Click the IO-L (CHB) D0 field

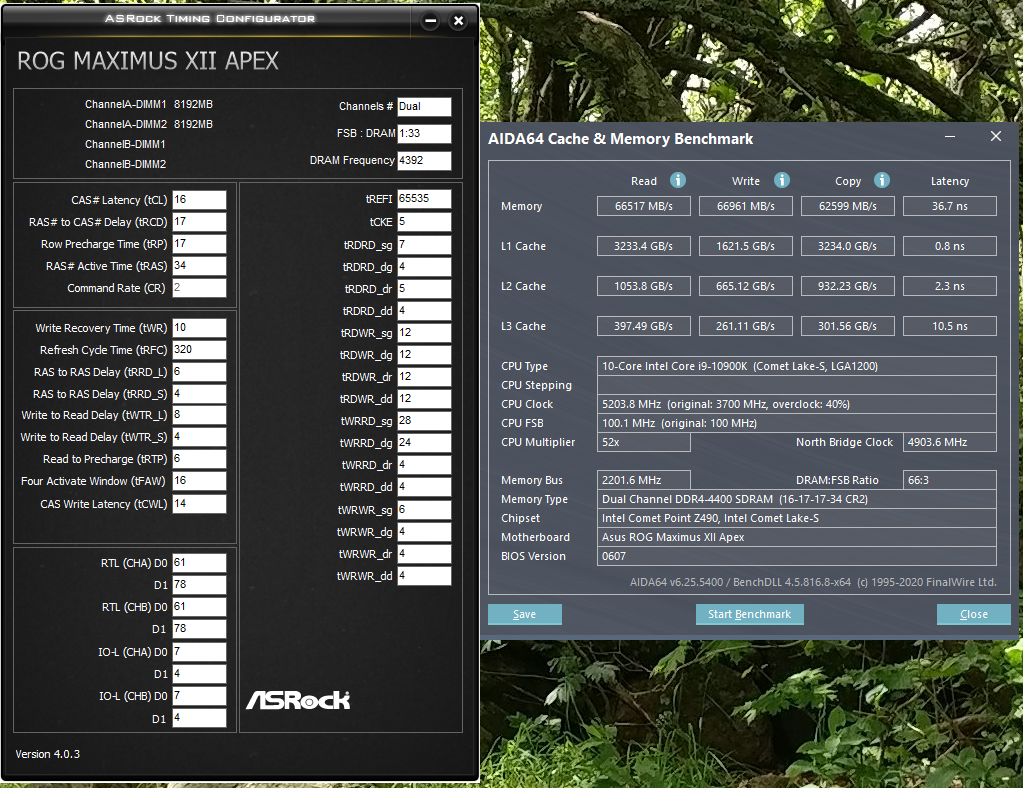[200, 696]
